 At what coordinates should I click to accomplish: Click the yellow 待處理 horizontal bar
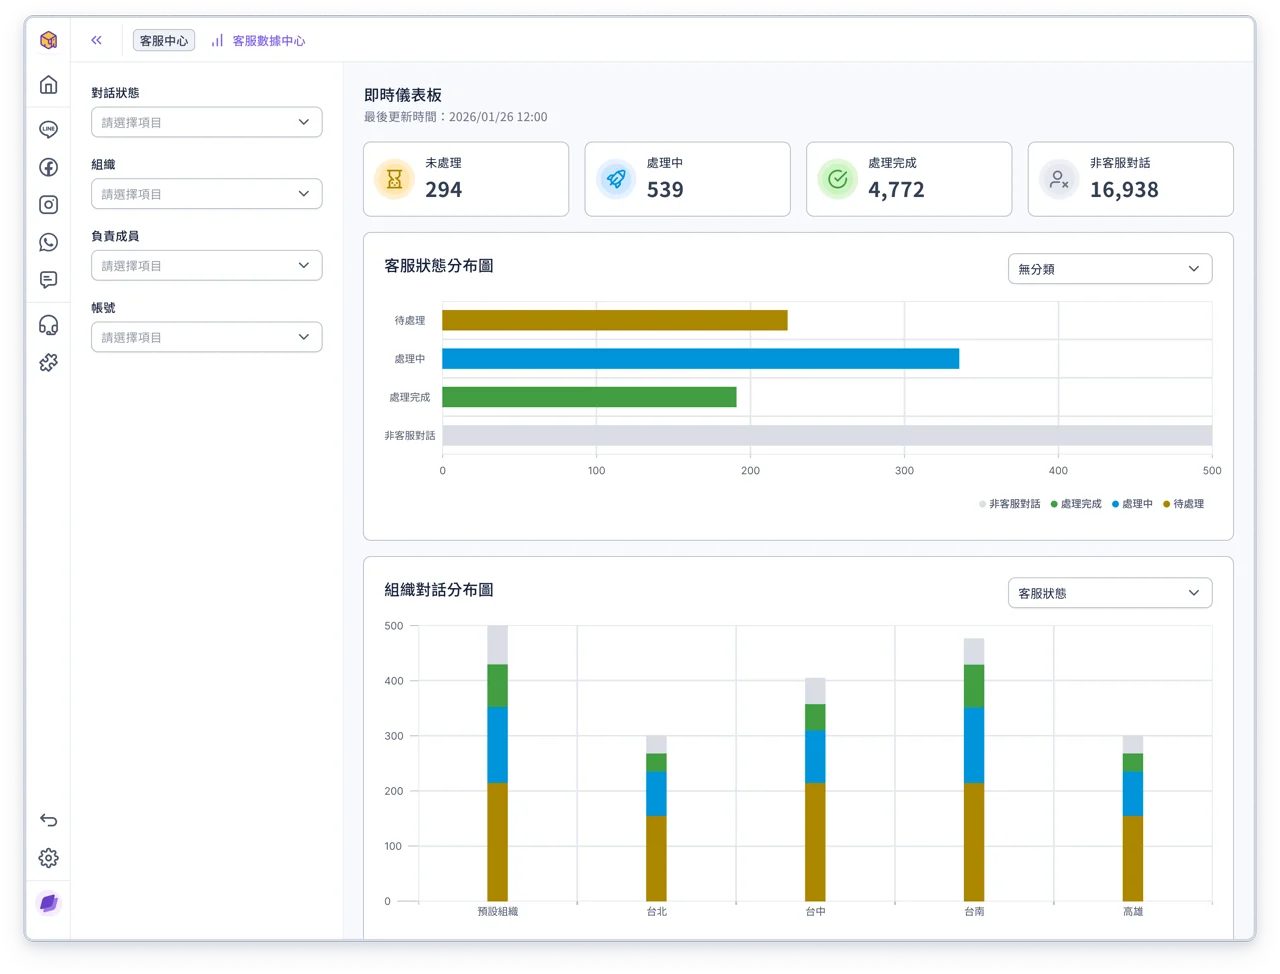[x=615, y=320]
